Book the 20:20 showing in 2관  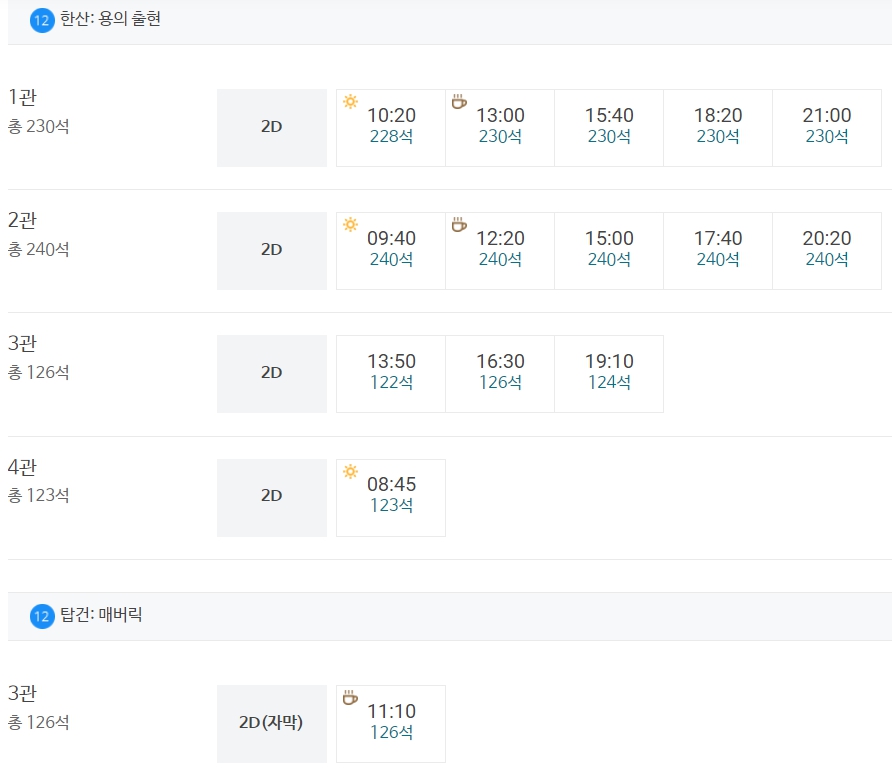(x=827, y=251)
